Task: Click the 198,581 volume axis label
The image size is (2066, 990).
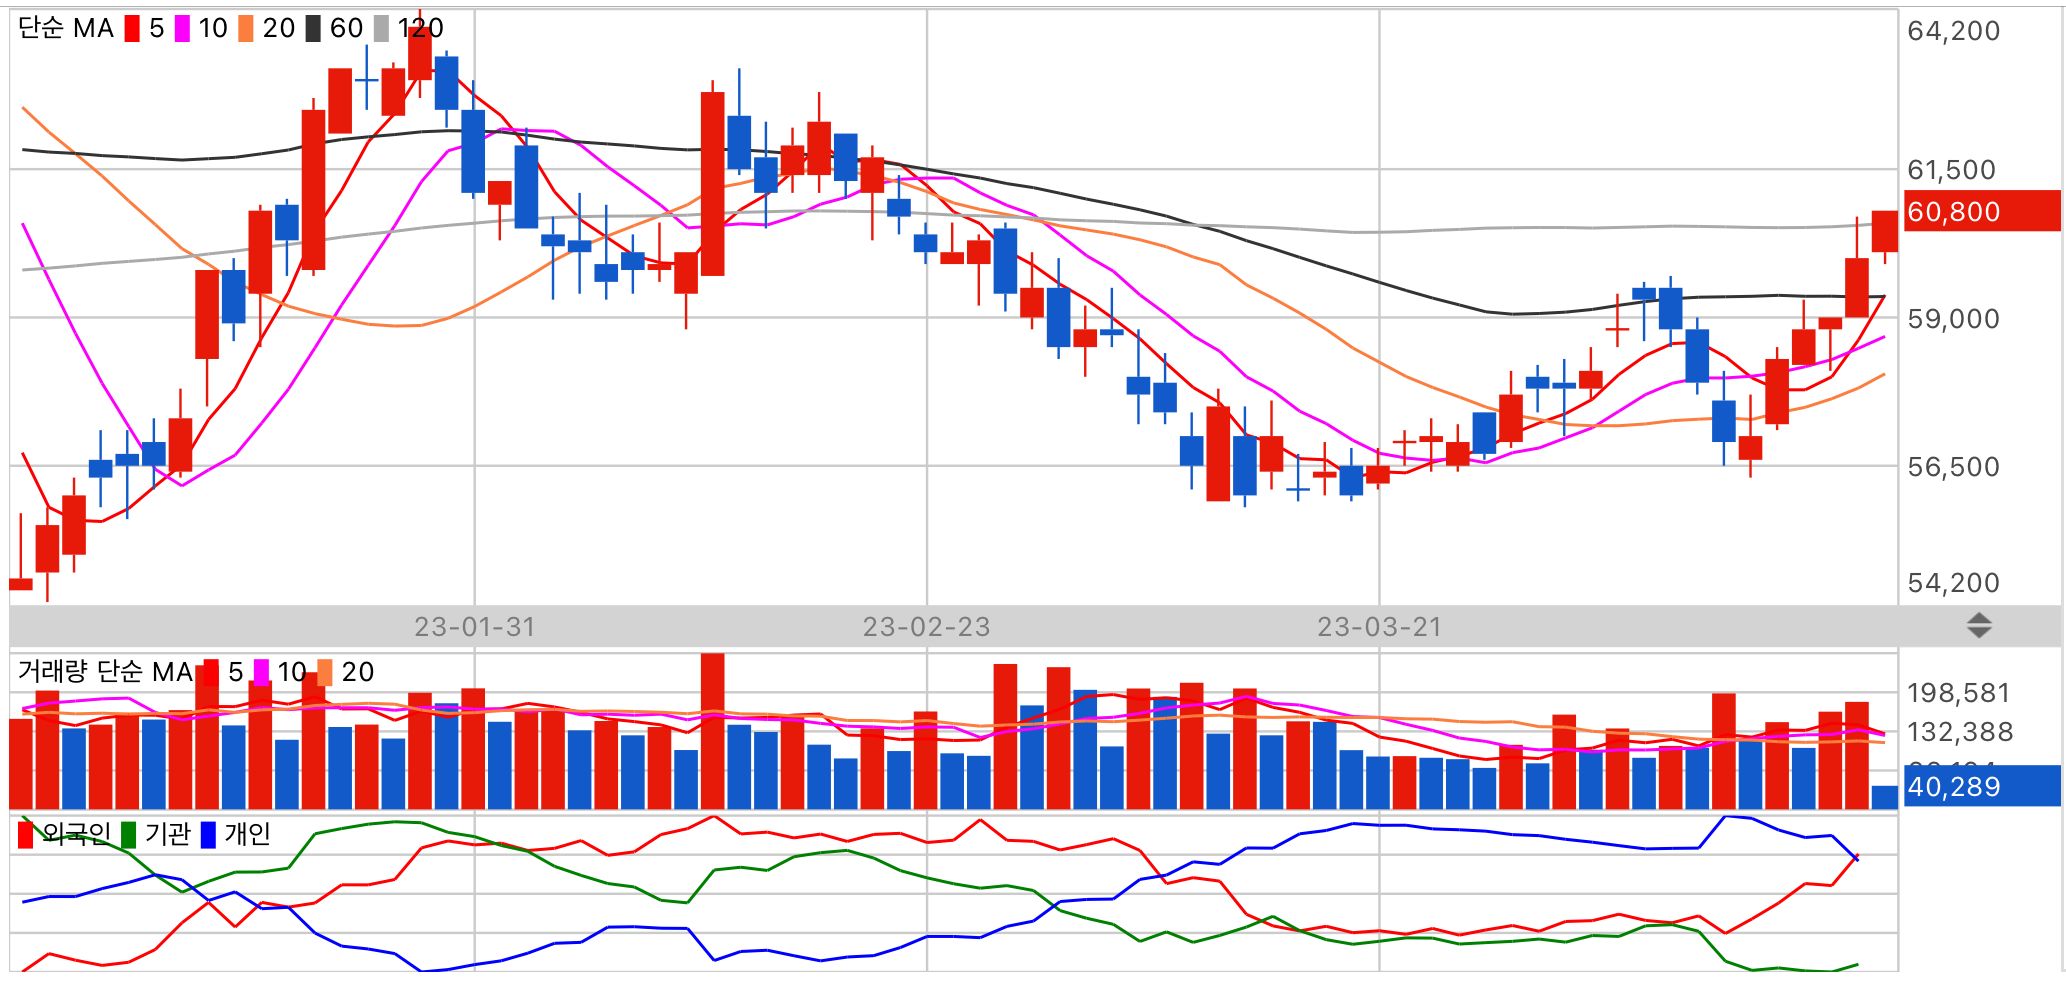Action: click(1958, 693)
